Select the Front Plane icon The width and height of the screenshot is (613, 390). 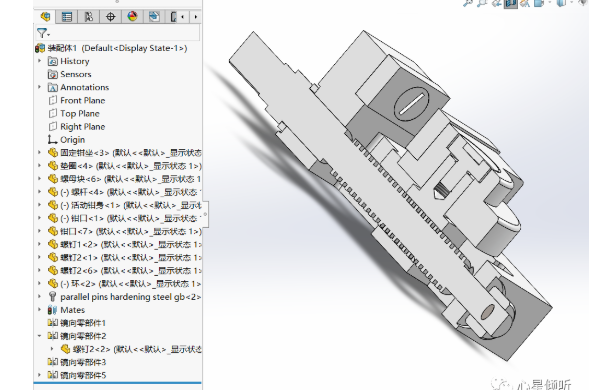52,100
